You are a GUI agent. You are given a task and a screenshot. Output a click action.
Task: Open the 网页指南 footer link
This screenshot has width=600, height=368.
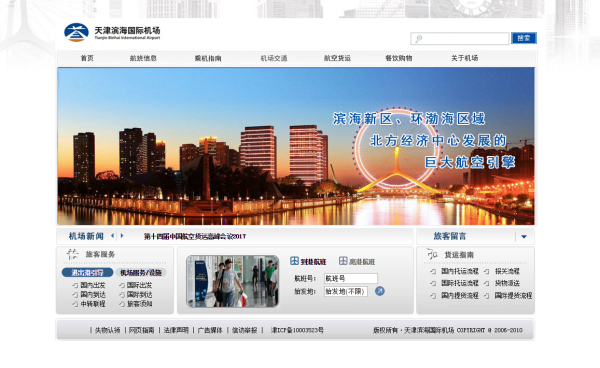141,330
